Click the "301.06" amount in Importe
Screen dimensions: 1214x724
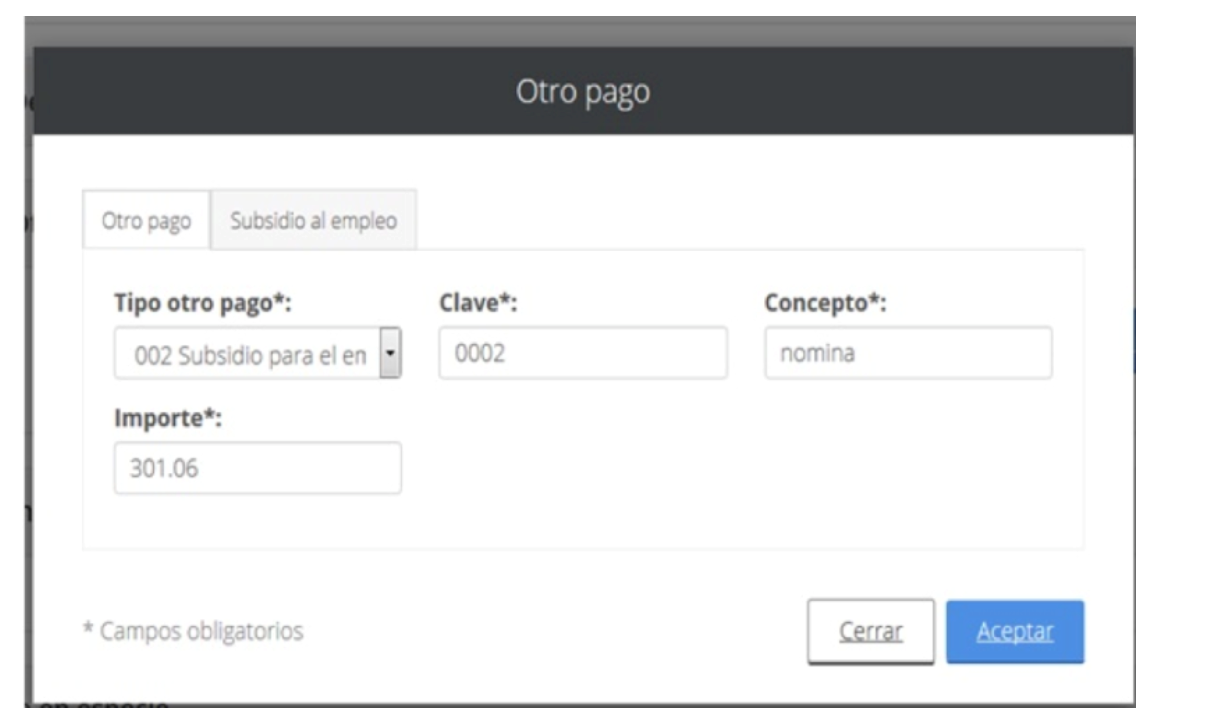click(x=163, y=468)
